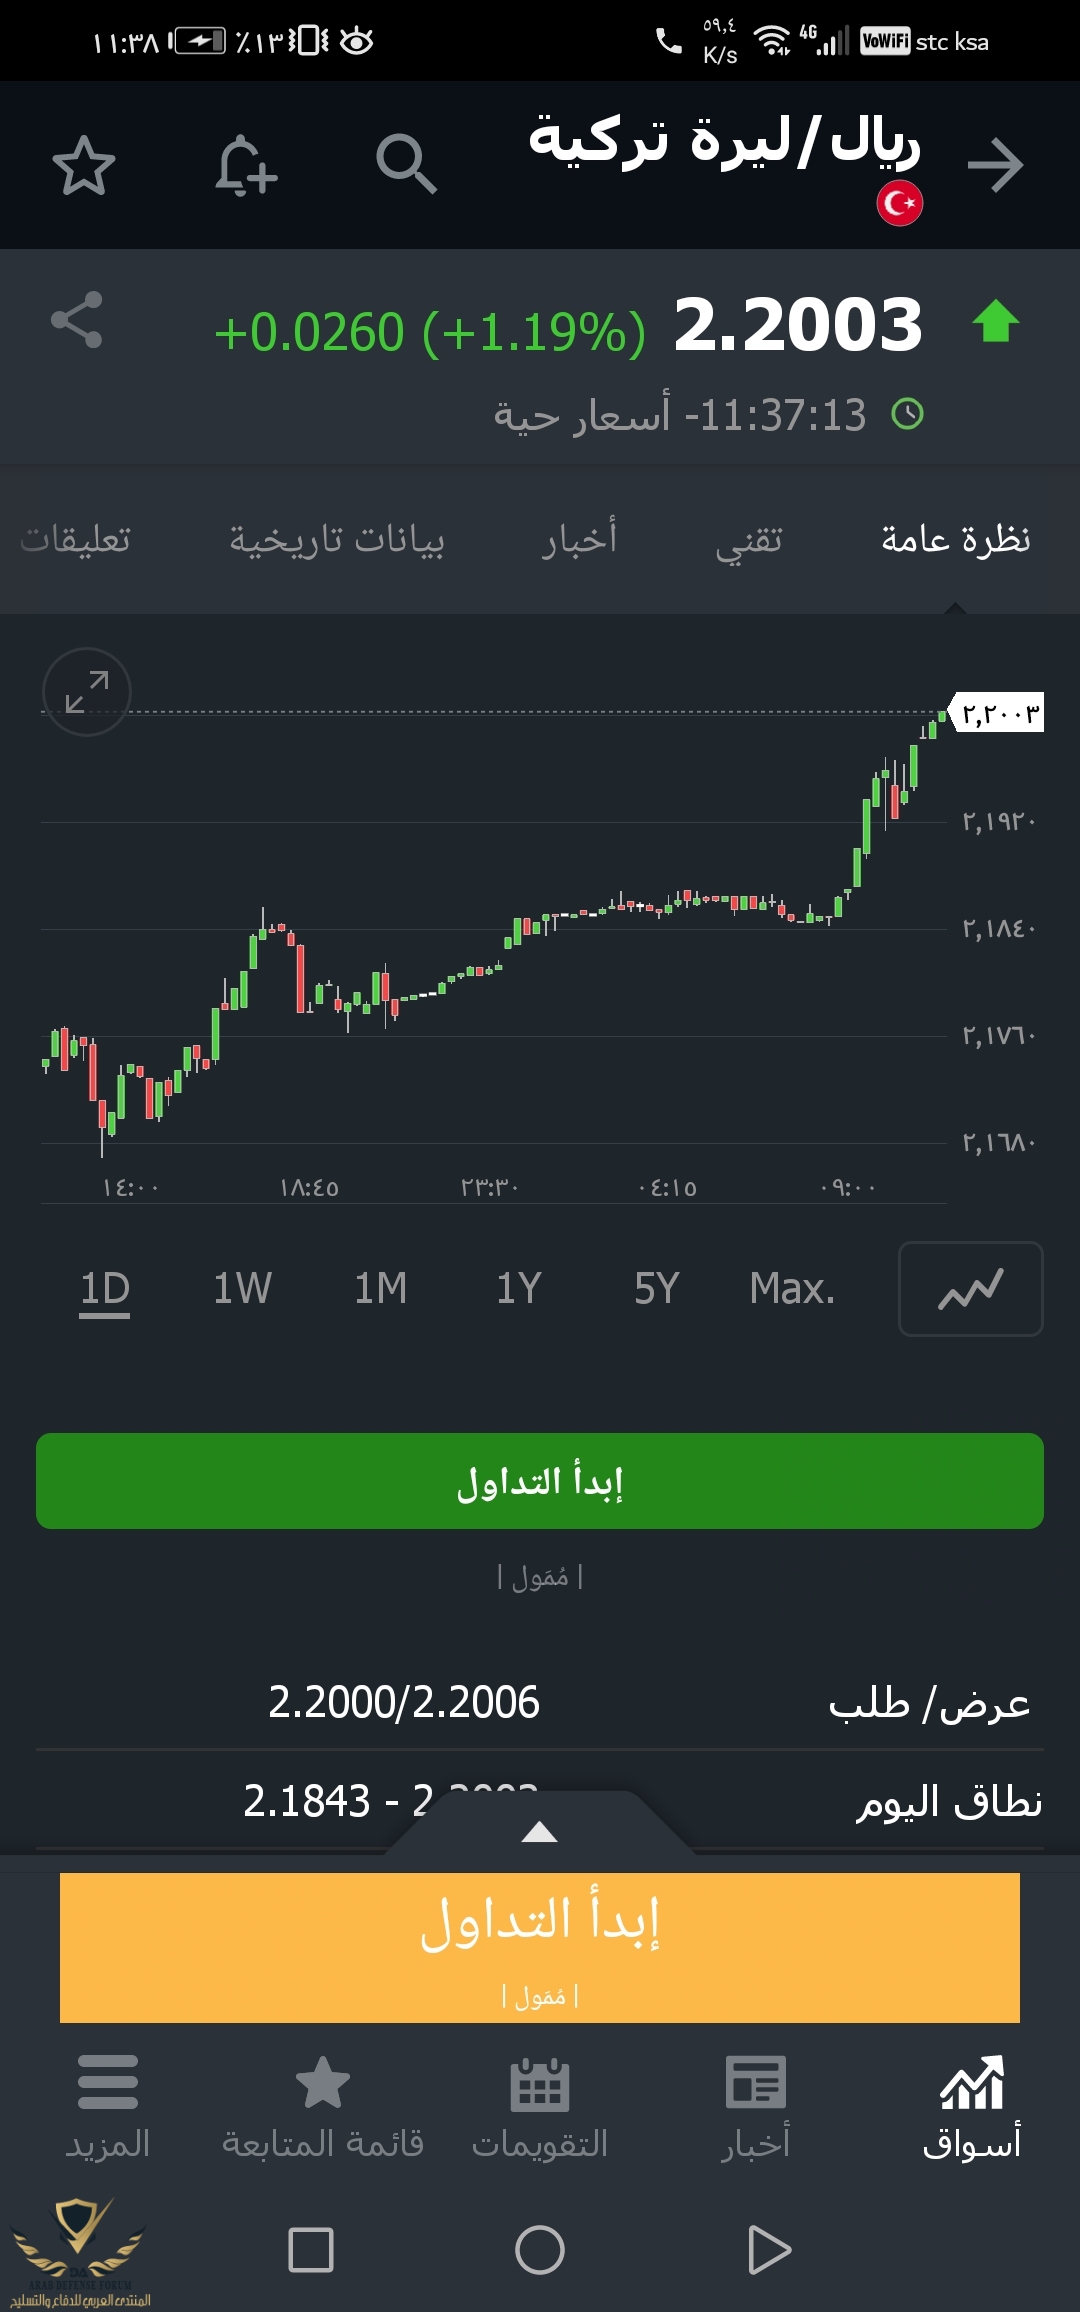The width and height of the screenshot is (1080, 2312).
Task: Go back using the top arrow
Action: [x=996, y=165]
